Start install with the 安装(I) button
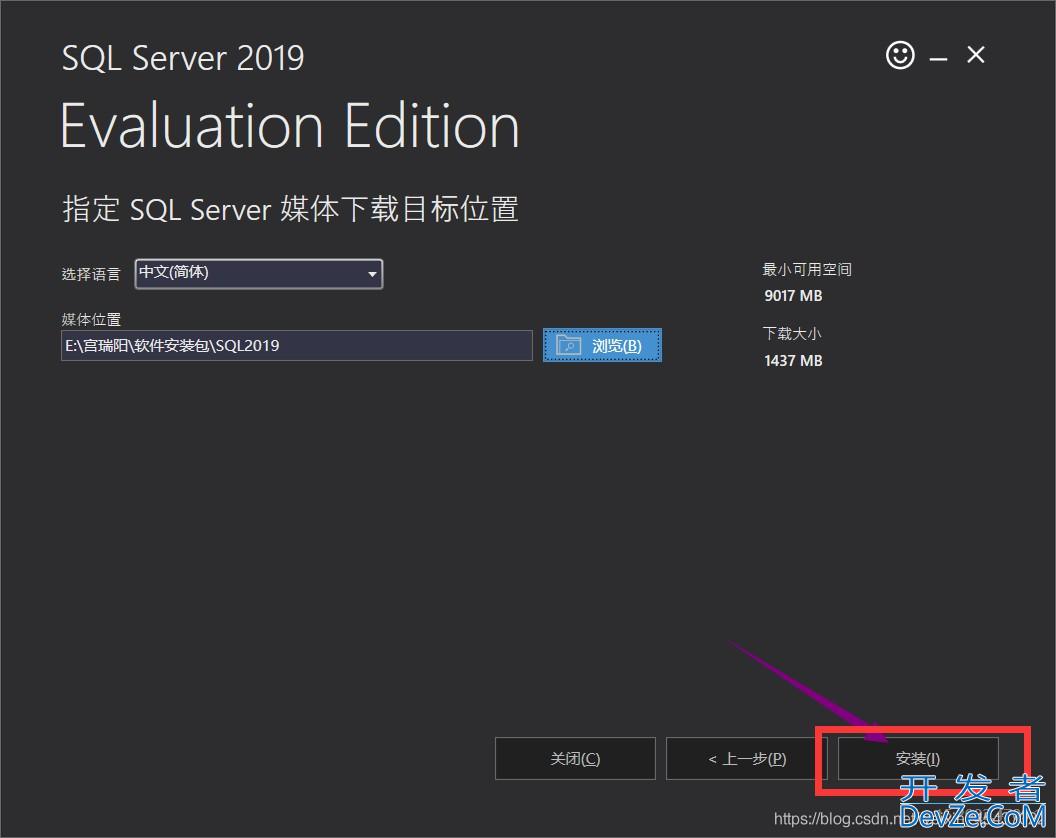Viewport: 1056px width, 838px height. [x=917, y=759]
